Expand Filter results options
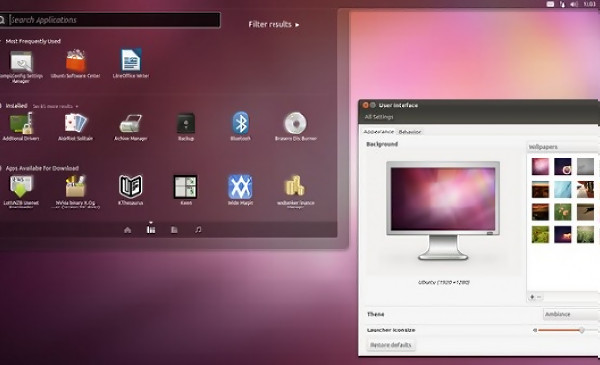Image resolution: width=600 pixels, height=365 pixels. (274, 24)
